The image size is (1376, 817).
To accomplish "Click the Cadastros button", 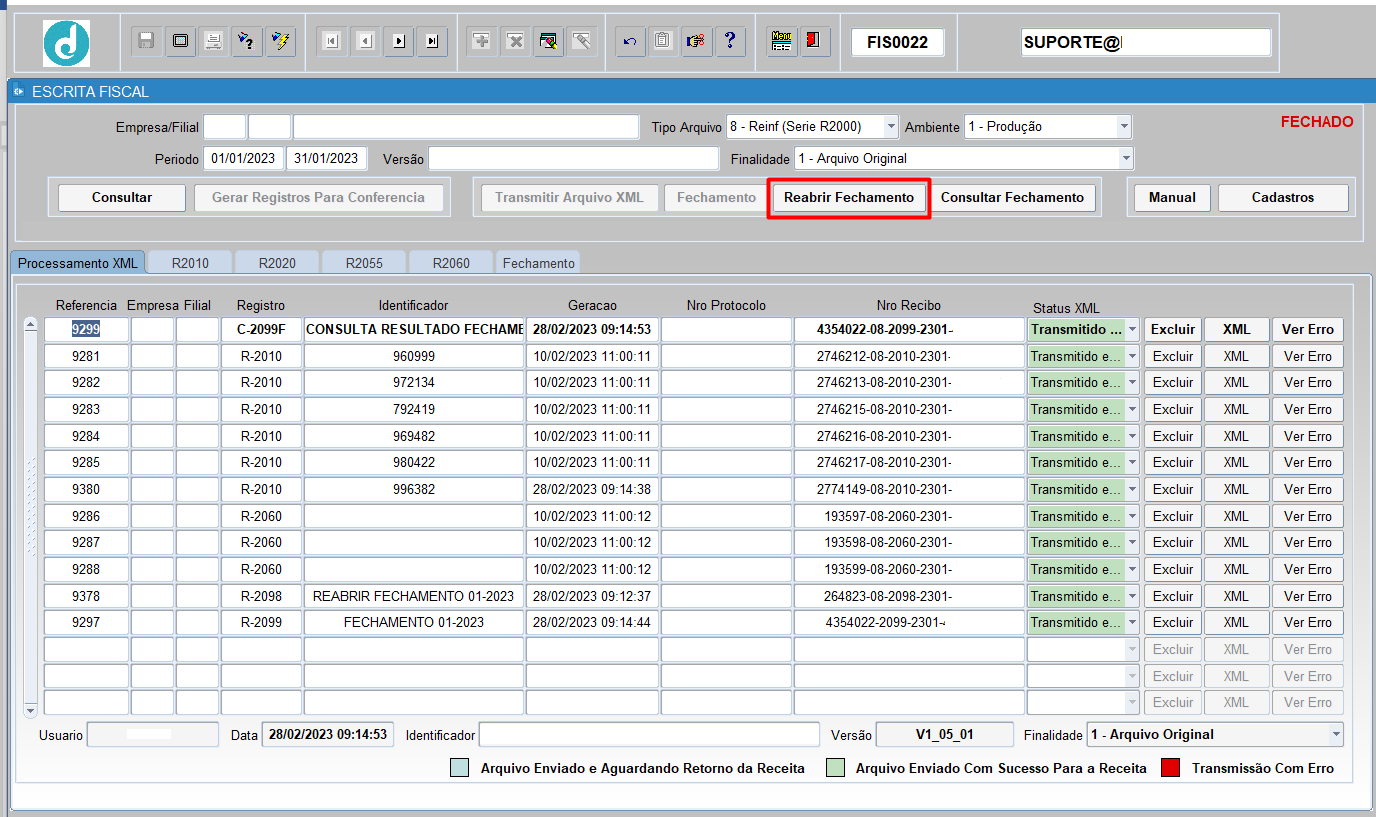I will 1283,198.
